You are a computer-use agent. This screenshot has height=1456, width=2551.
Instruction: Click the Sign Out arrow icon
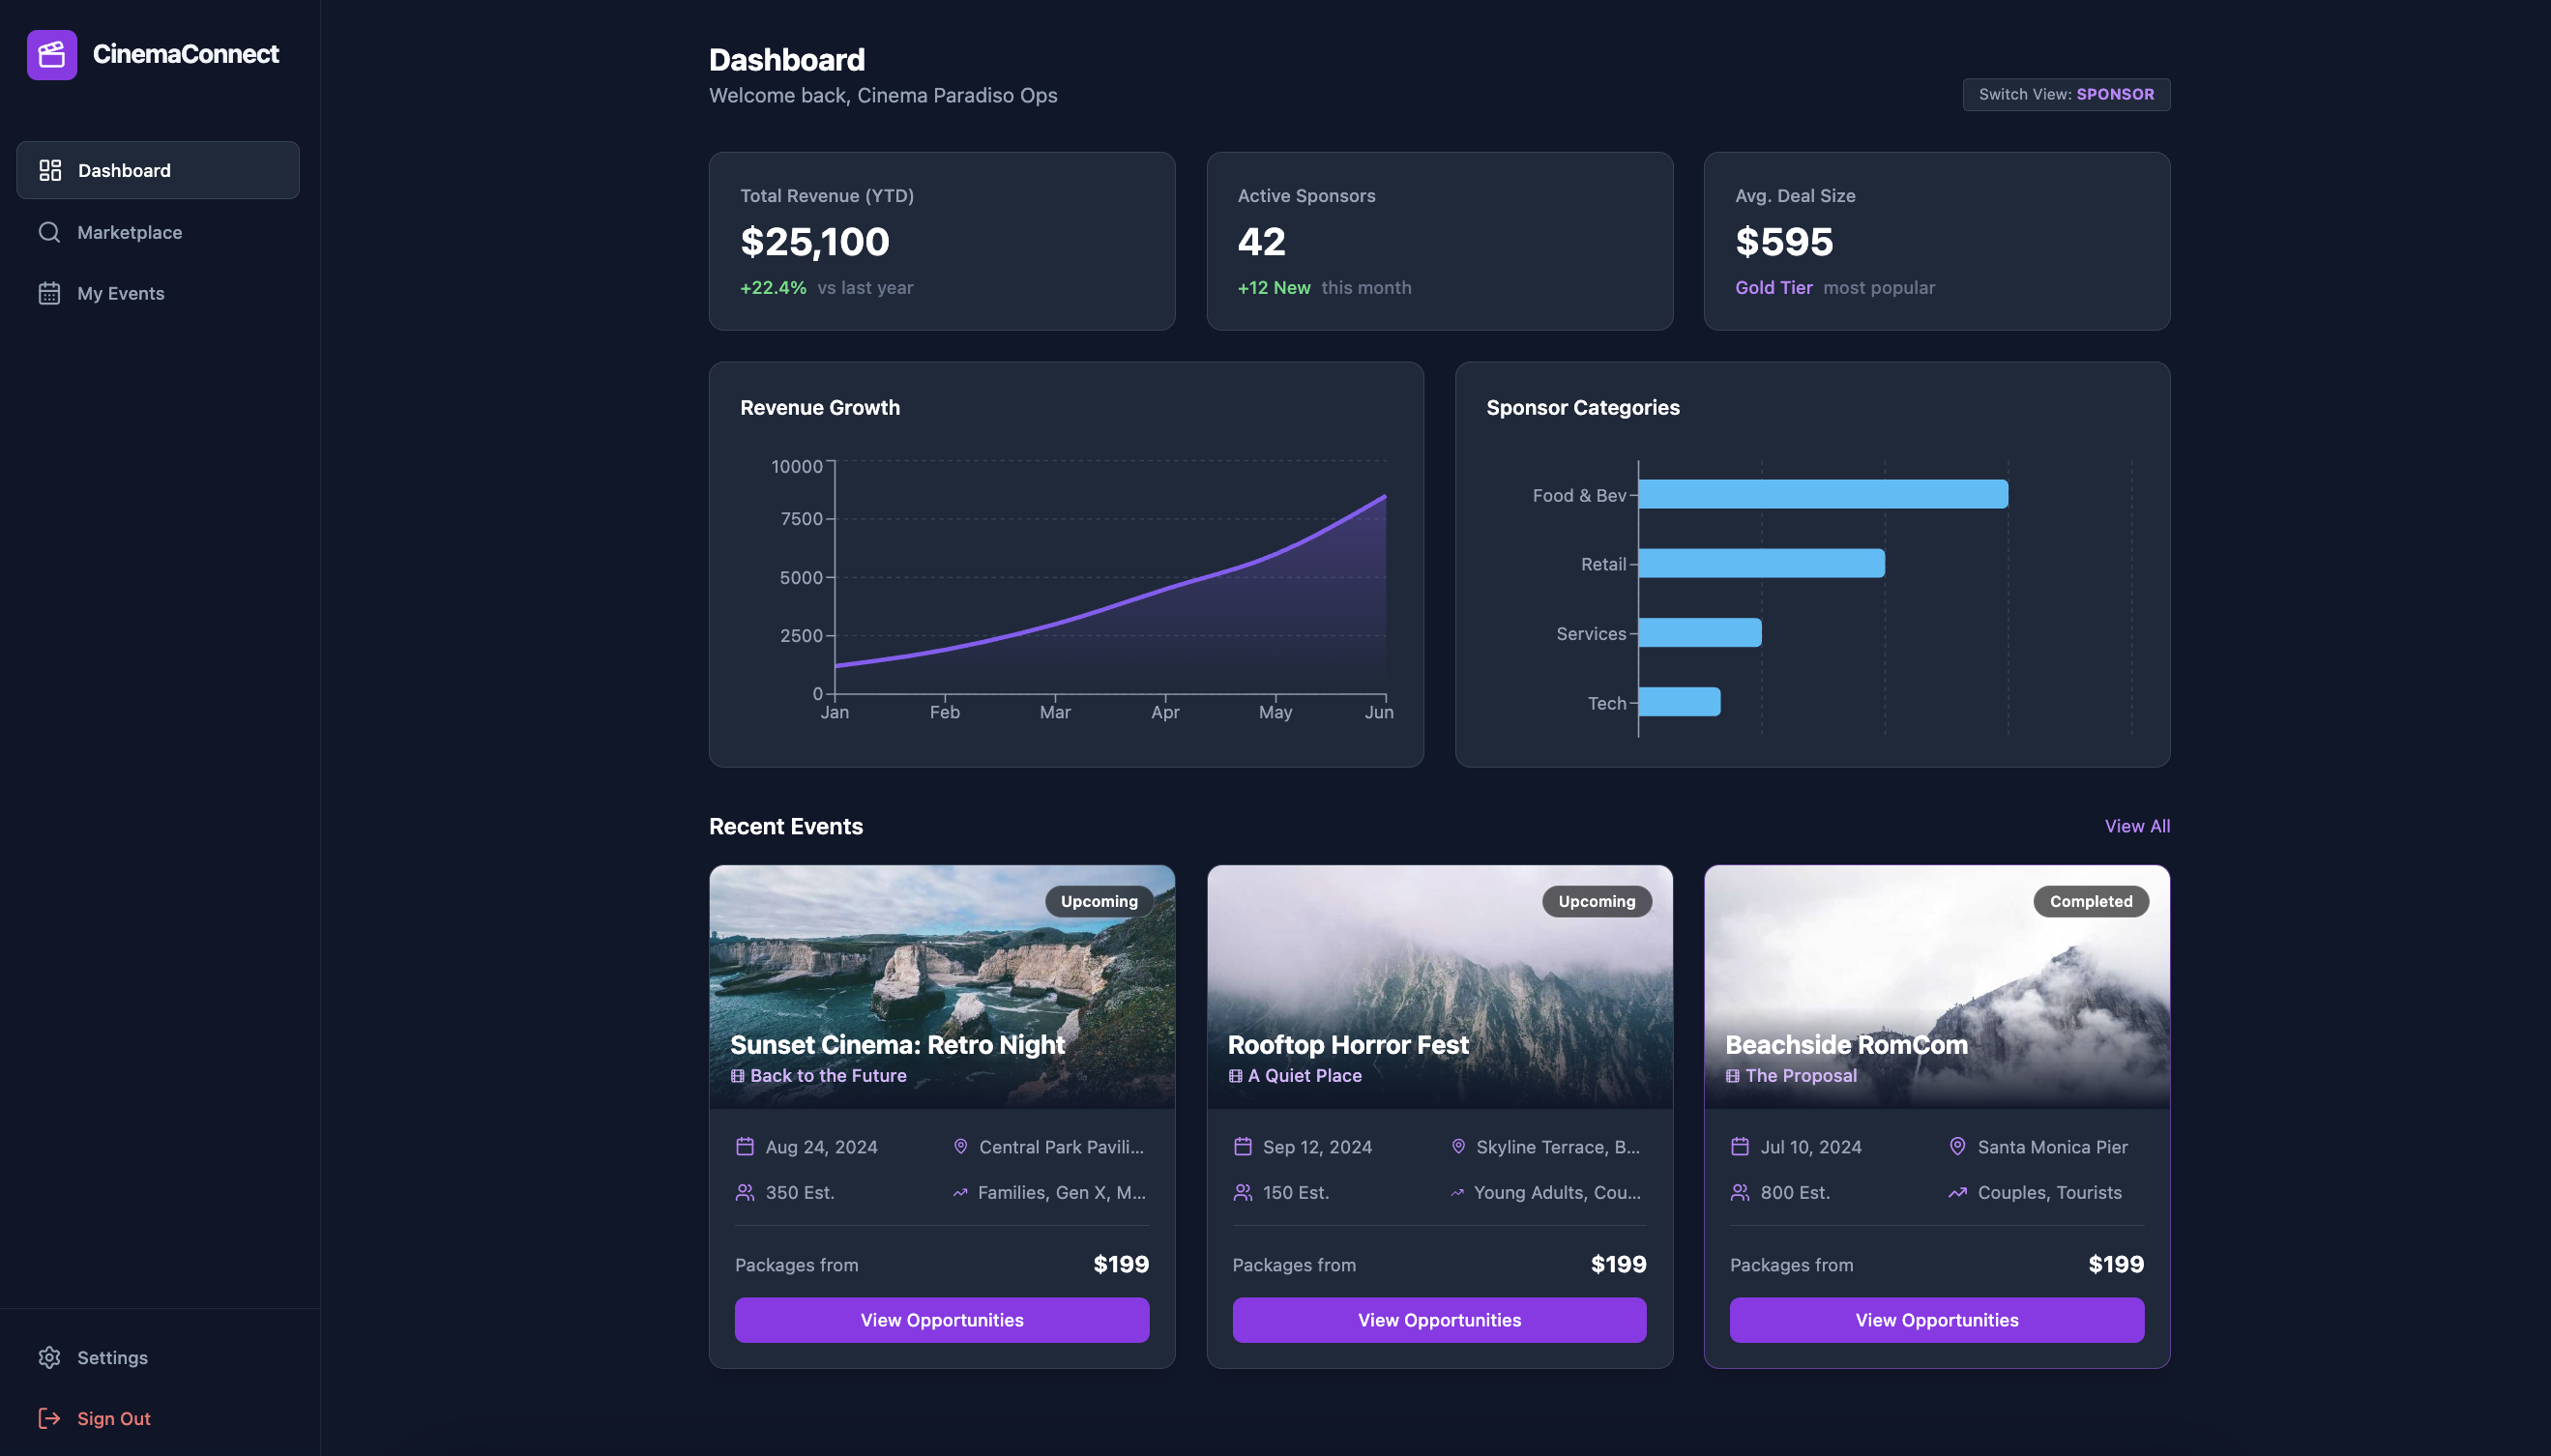49,1418
